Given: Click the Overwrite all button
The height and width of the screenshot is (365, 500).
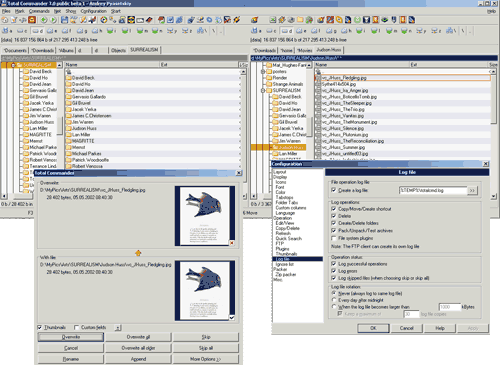Looking at the screenshot, I should [138, 337].
